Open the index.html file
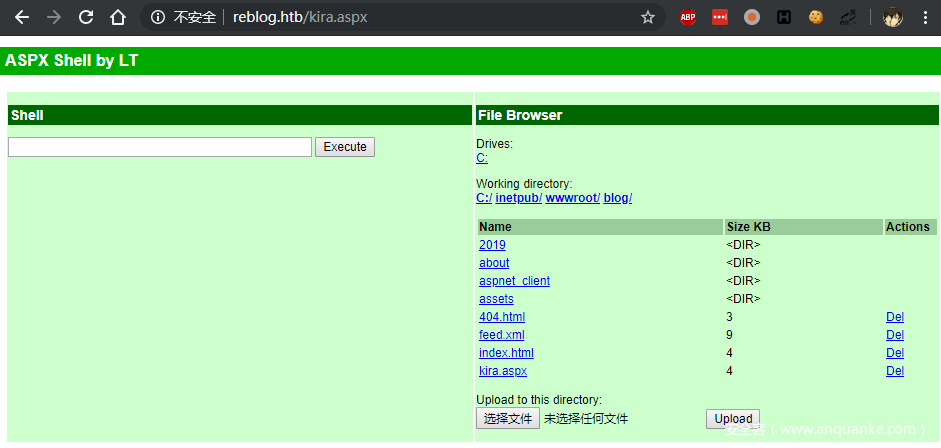The width and height of the screenshot is (941, 448). (507, 353)
